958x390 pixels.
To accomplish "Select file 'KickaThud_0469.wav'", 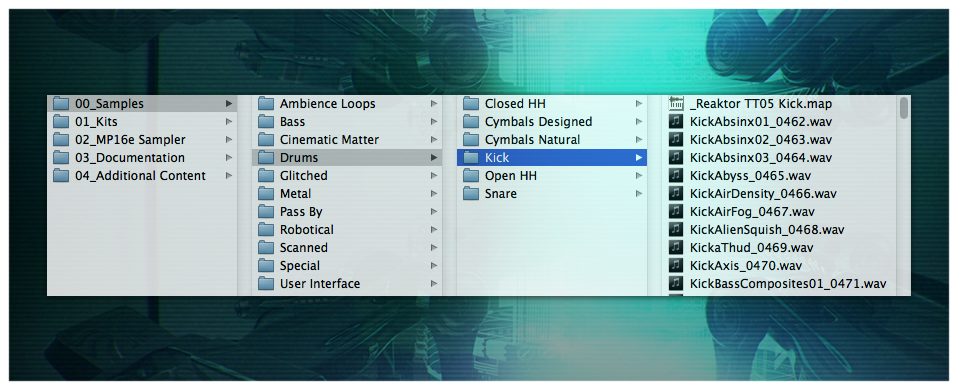I will (x=751, y=248).
